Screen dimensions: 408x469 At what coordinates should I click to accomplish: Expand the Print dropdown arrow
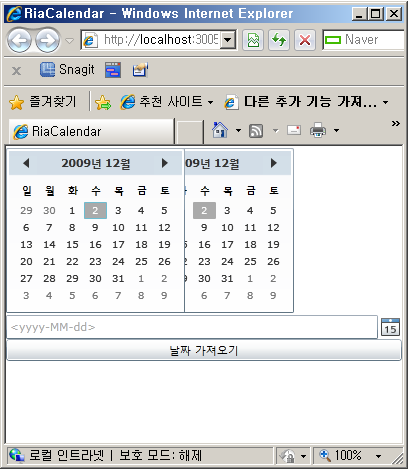pos(336,130)
